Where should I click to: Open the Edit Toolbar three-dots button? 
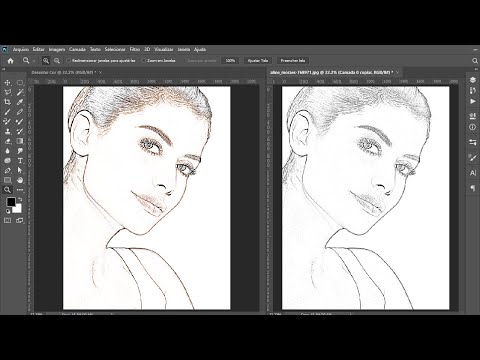[20, 190]
